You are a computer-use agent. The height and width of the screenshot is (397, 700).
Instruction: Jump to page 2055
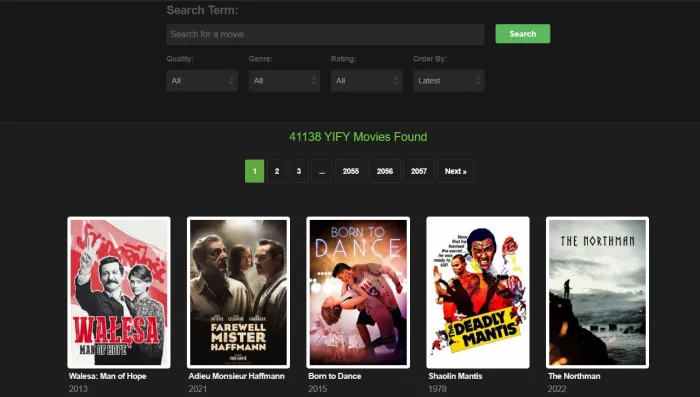coord(350,171)
